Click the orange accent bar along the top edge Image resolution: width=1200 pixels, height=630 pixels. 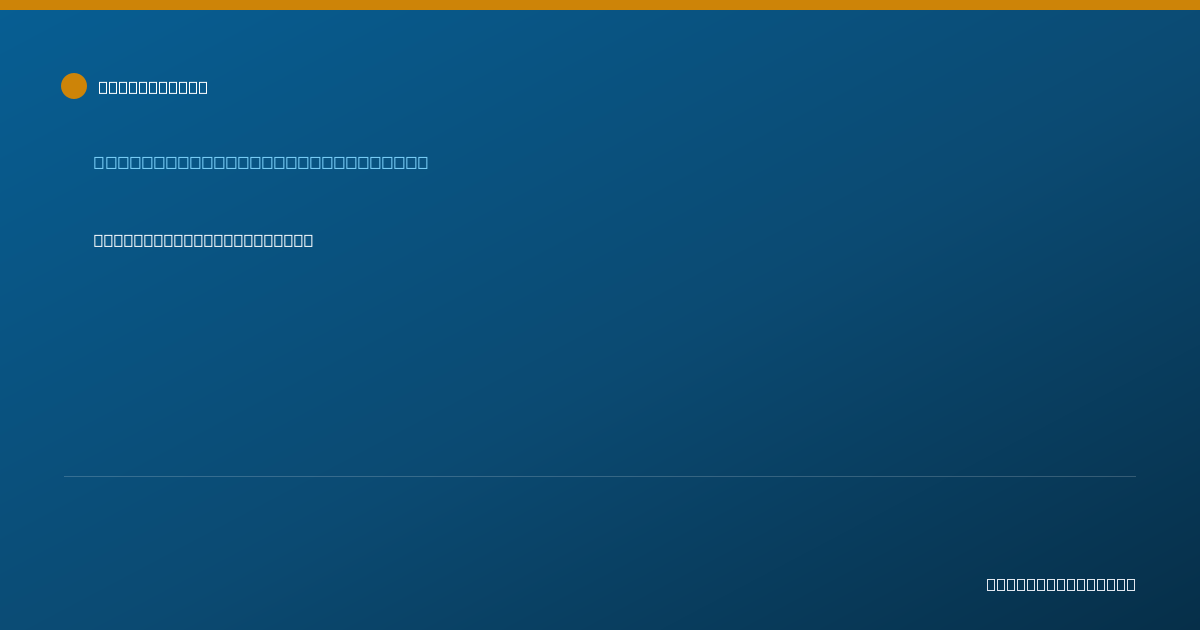(x=600, y=5)
